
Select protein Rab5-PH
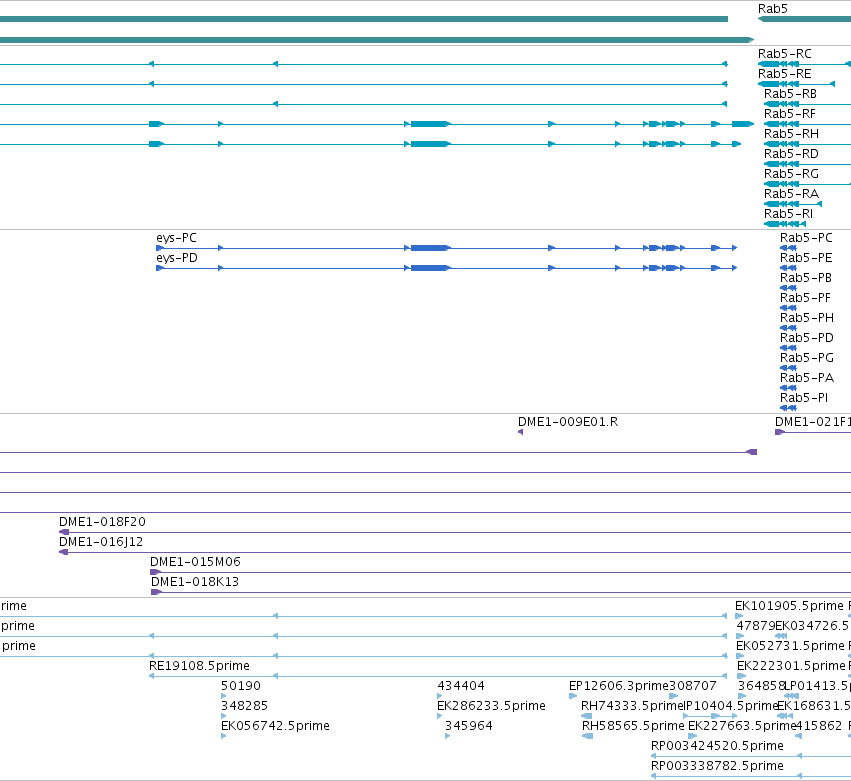pos(807,318)
